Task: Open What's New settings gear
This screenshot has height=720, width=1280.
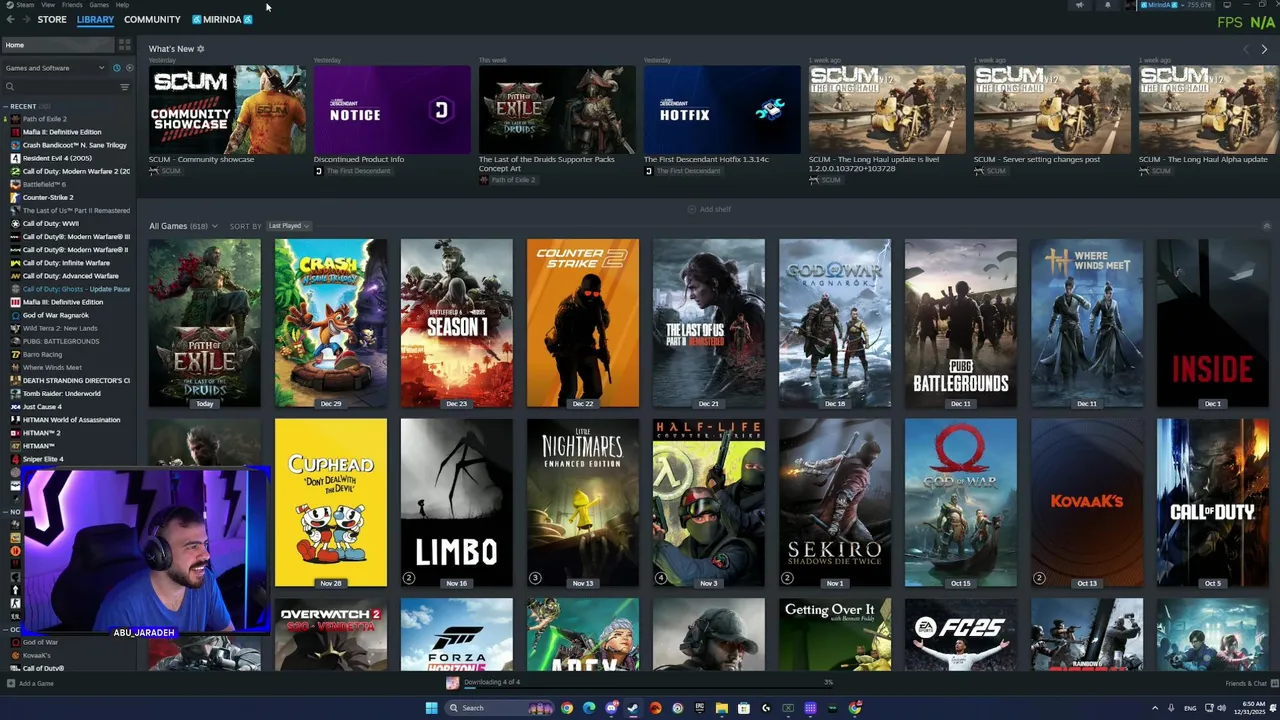Action: pyautogui.click(x=200, y=48)
